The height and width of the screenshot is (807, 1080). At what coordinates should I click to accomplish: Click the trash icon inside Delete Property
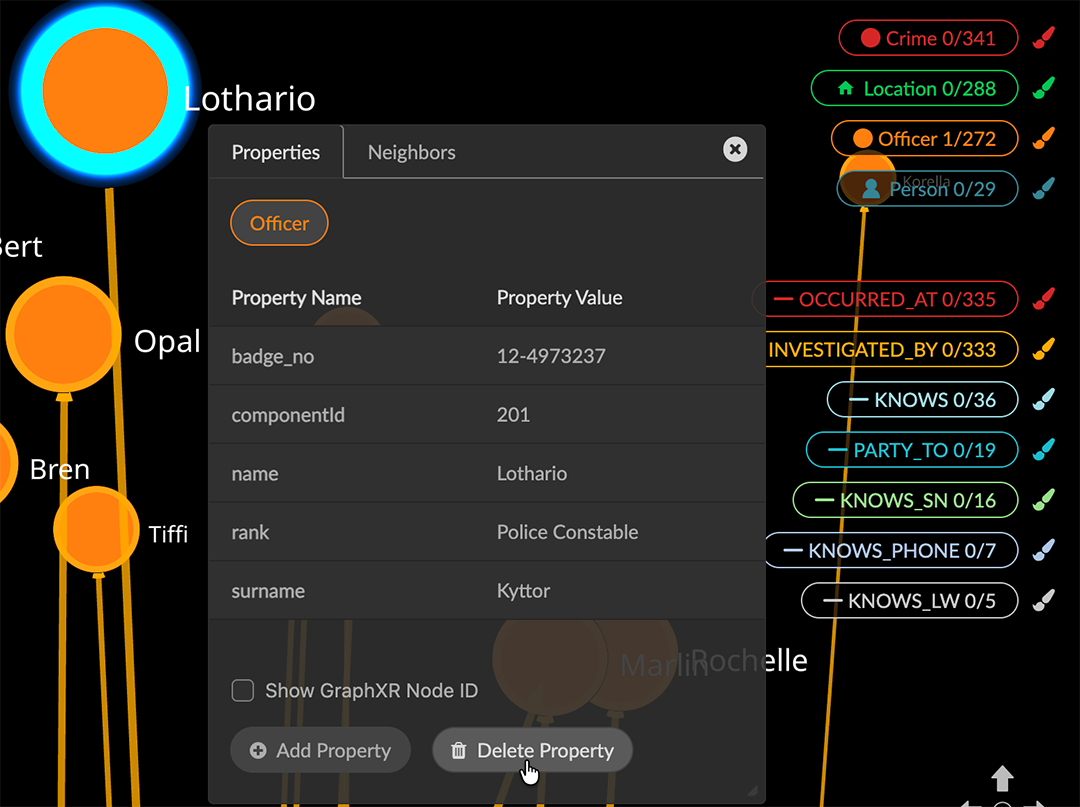458,750
